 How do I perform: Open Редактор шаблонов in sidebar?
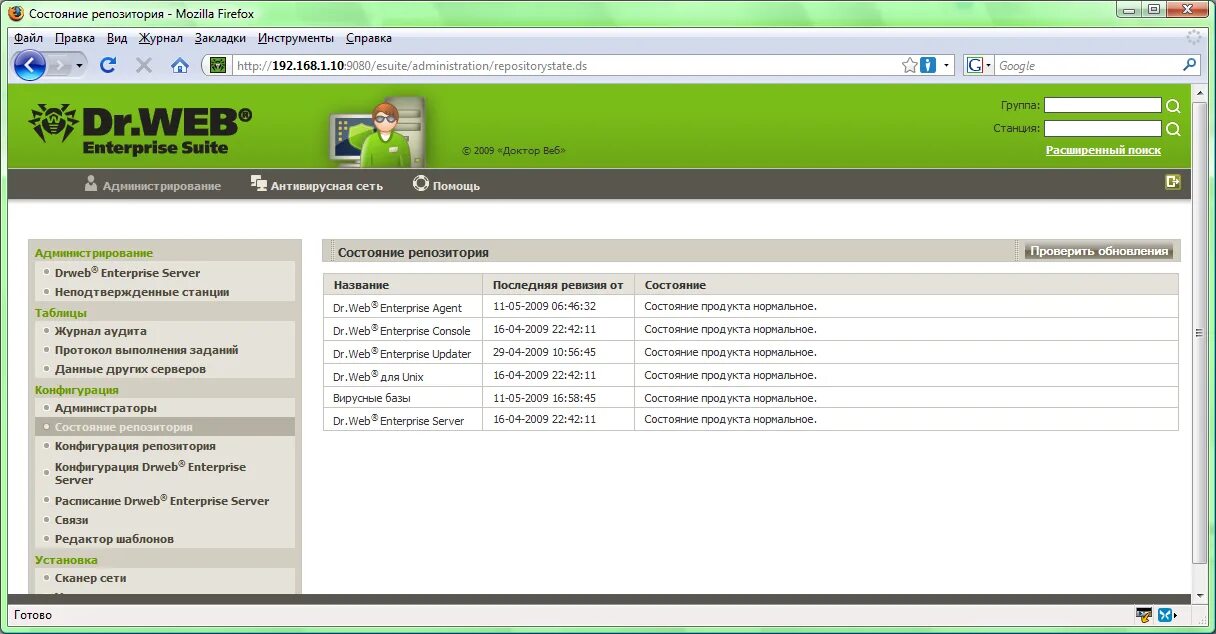pyautogui.click(x=114, y=539)
